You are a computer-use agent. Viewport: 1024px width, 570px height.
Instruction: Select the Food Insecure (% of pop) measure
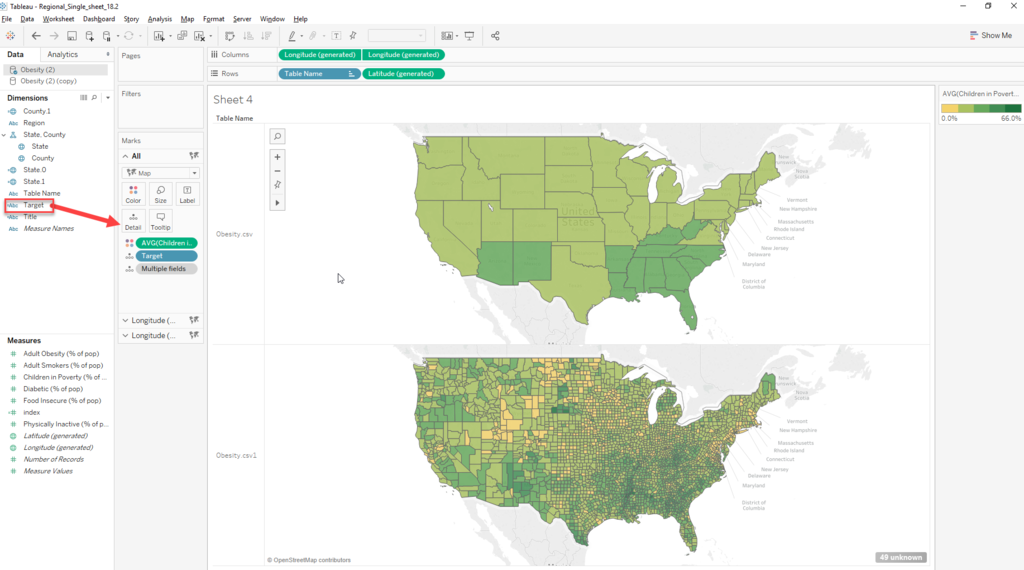62,401
